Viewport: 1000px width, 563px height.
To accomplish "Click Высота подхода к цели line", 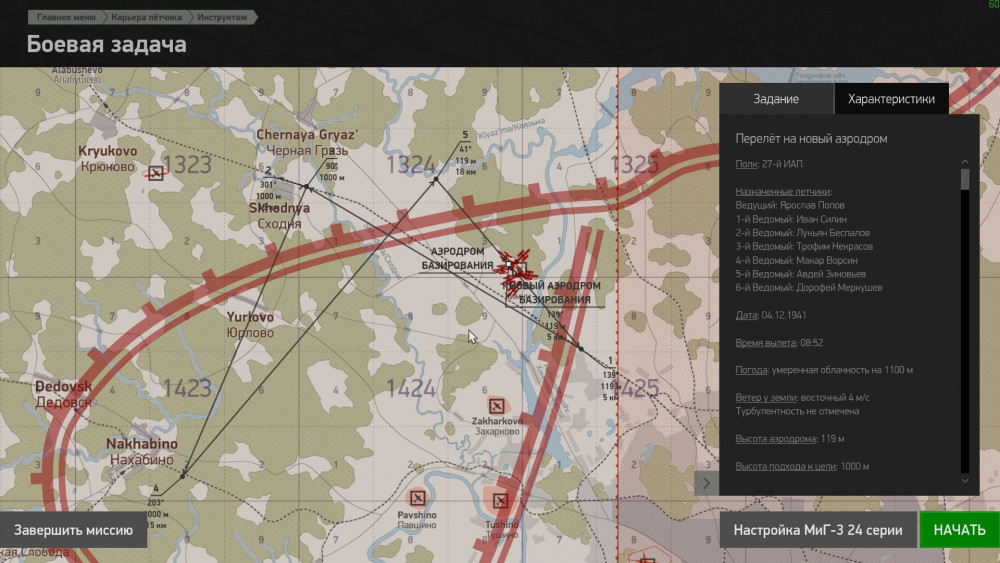I will tap(802, 466).
